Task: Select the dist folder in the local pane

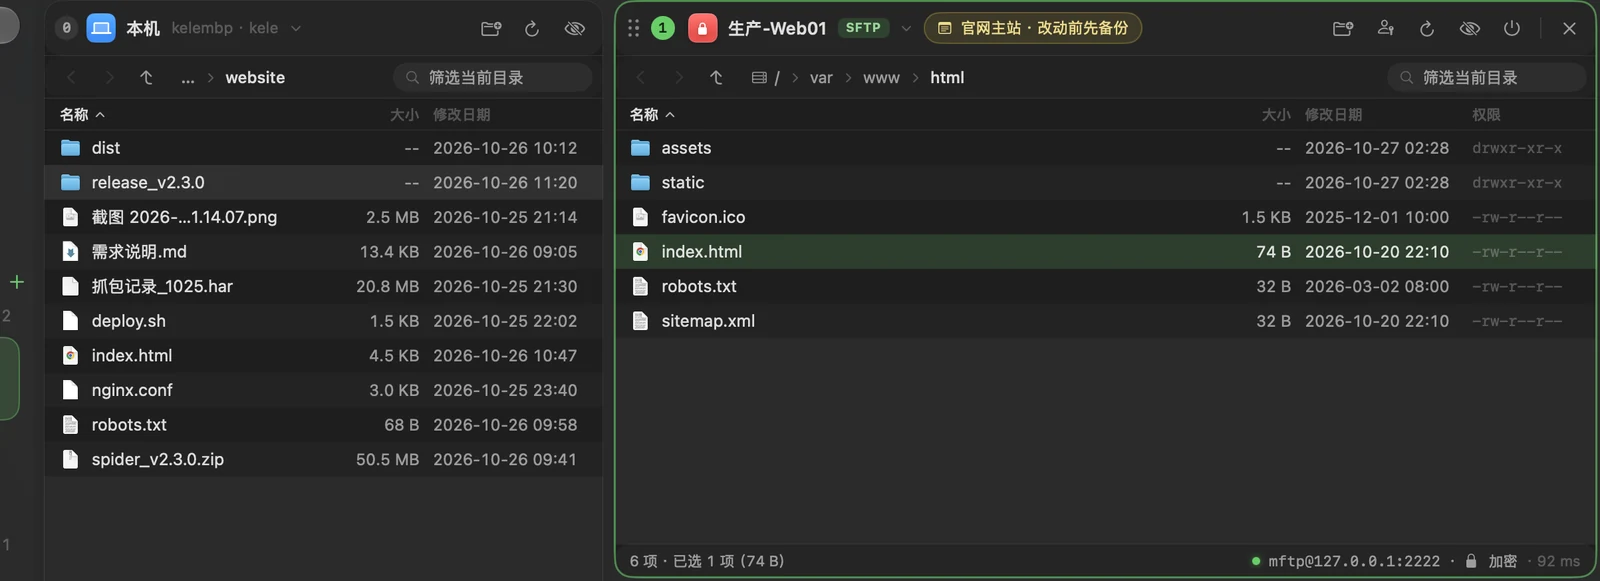Action: [325, 148]
